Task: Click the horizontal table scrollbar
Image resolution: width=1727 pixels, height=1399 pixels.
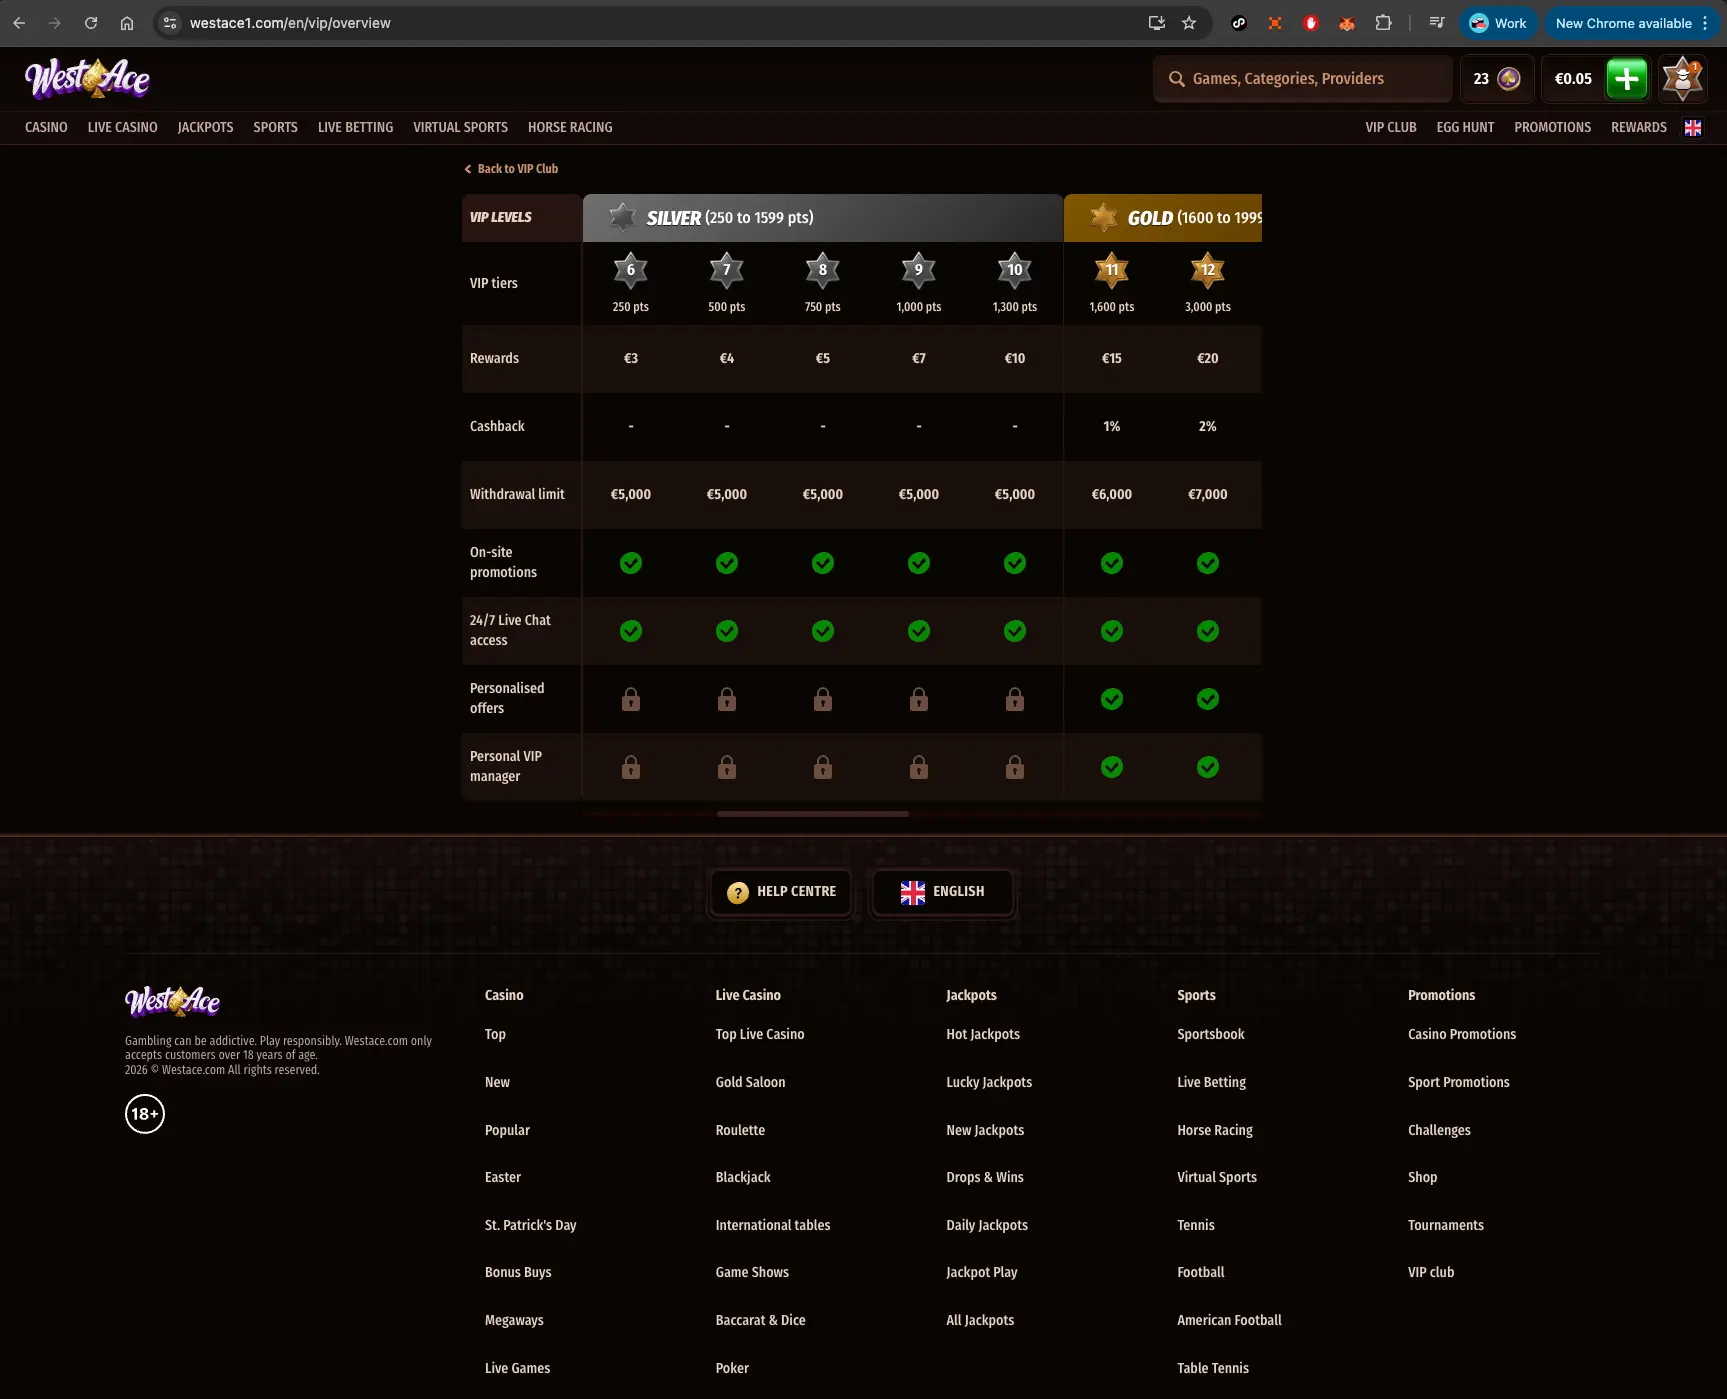Action: click(813, 814)
